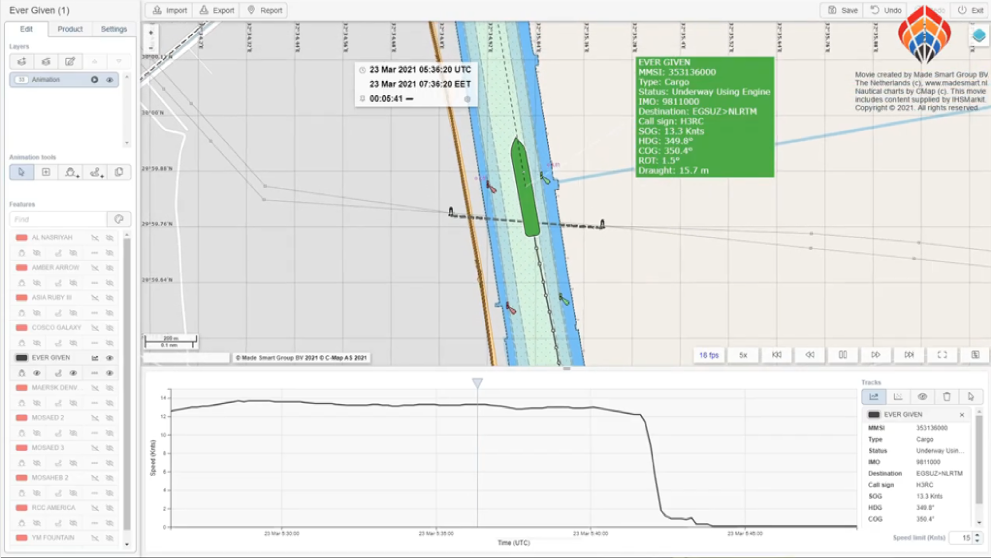The width and height of the screenshot is (991, 558).
Task: Click the Save button
Action: [x=842, y=10]
